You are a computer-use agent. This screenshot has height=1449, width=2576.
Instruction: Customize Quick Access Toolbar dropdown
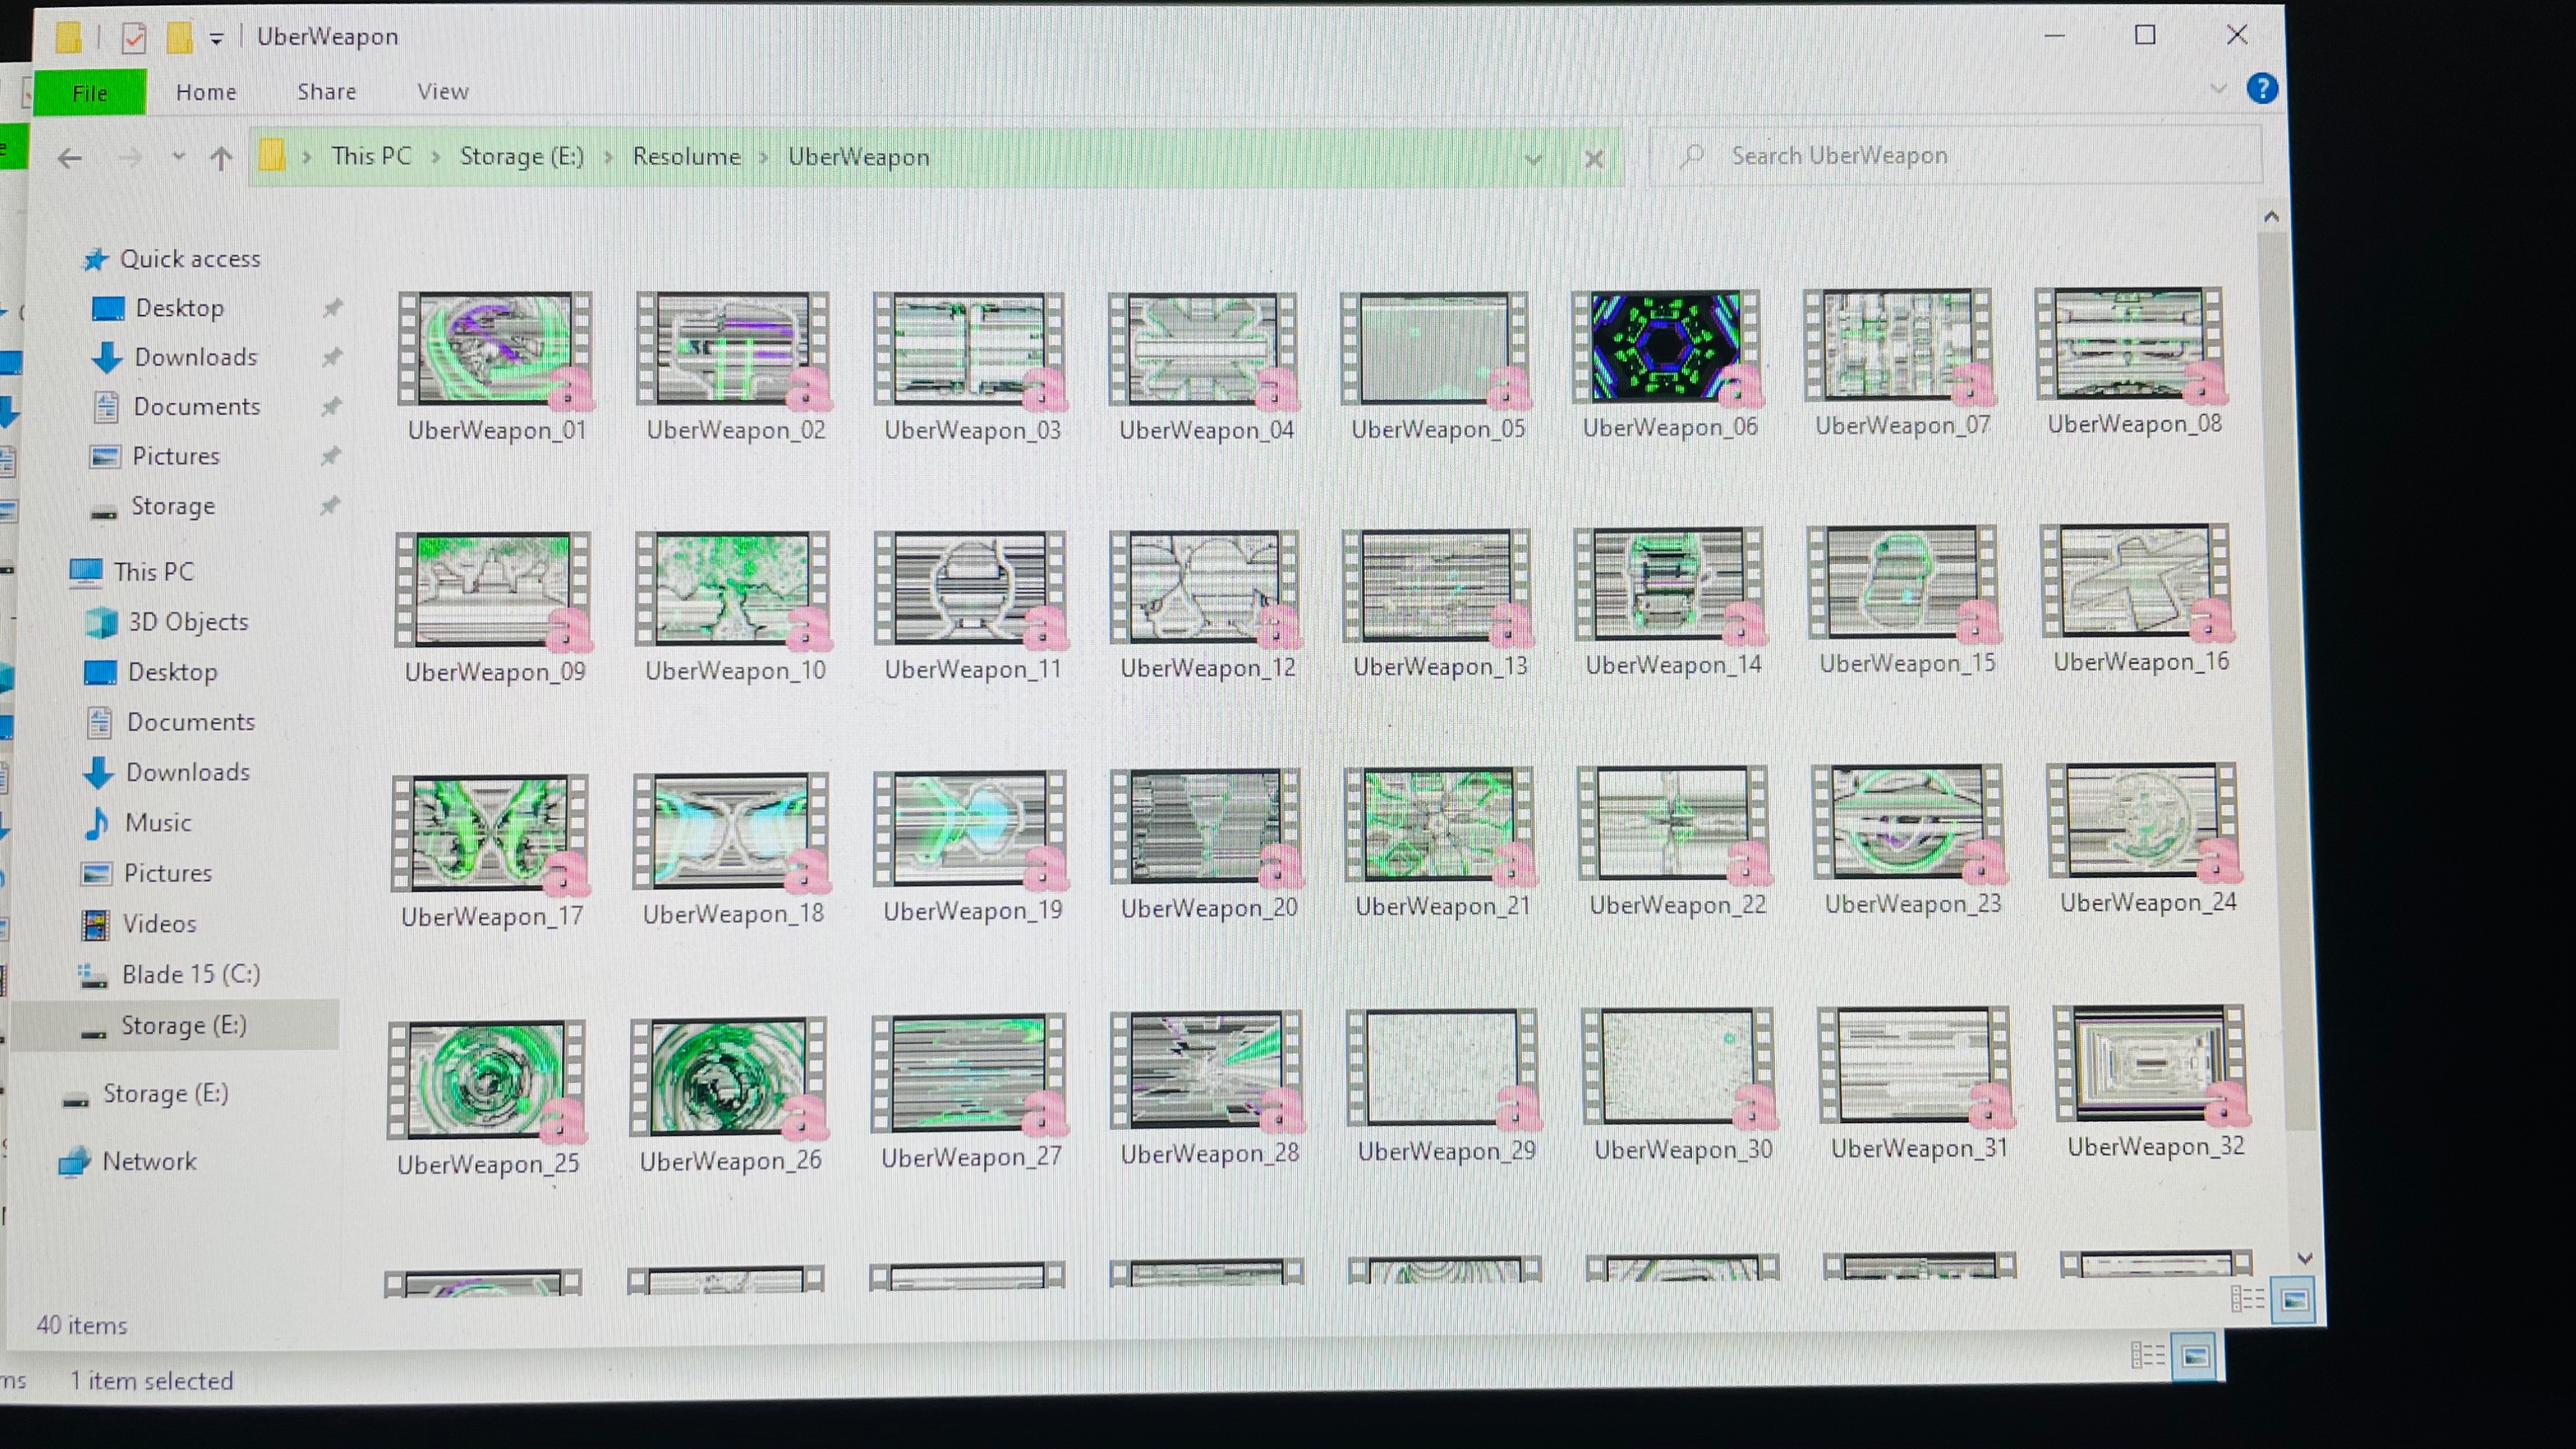tap(216, 39)
